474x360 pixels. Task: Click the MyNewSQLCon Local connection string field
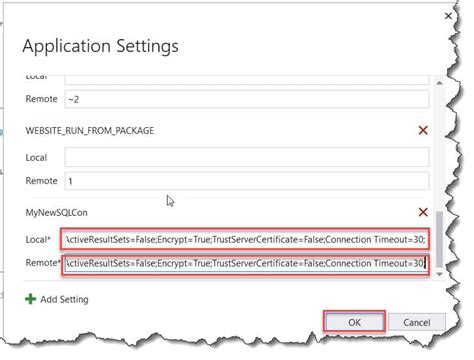[x=245, y=239]
